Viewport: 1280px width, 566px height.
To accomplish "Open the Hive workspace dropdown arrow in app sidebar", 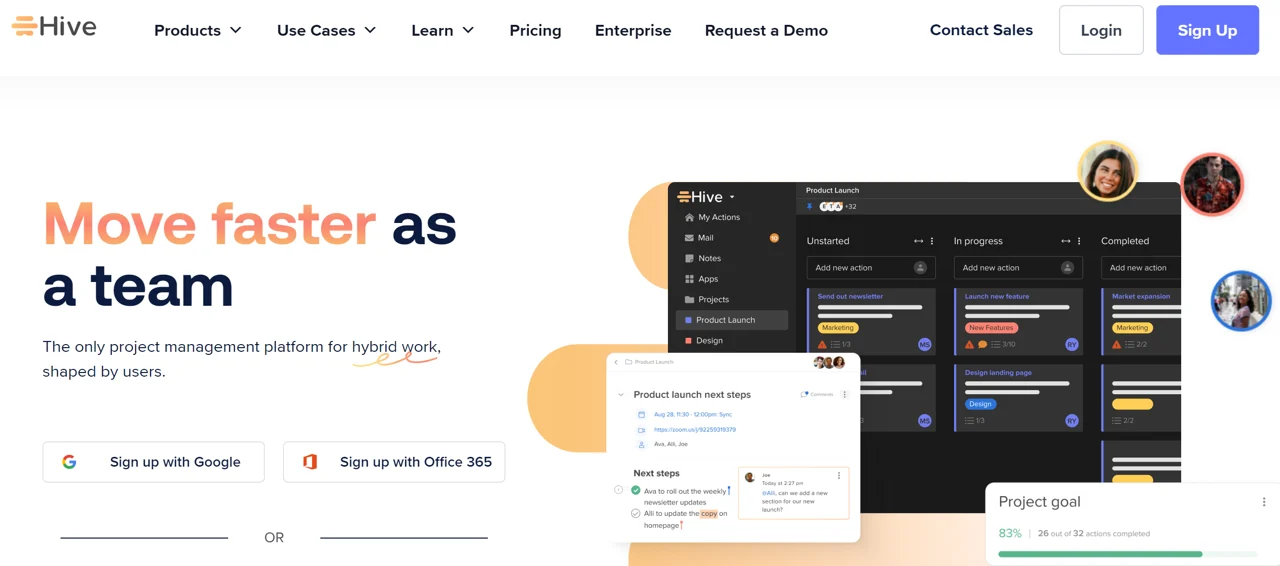I will pyautogui.click(x=732, y=197).
